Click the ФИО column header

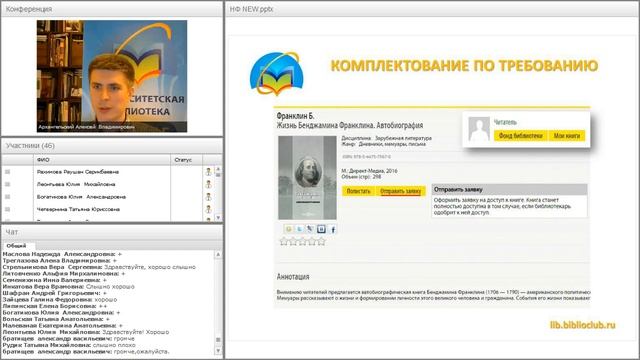102,160
